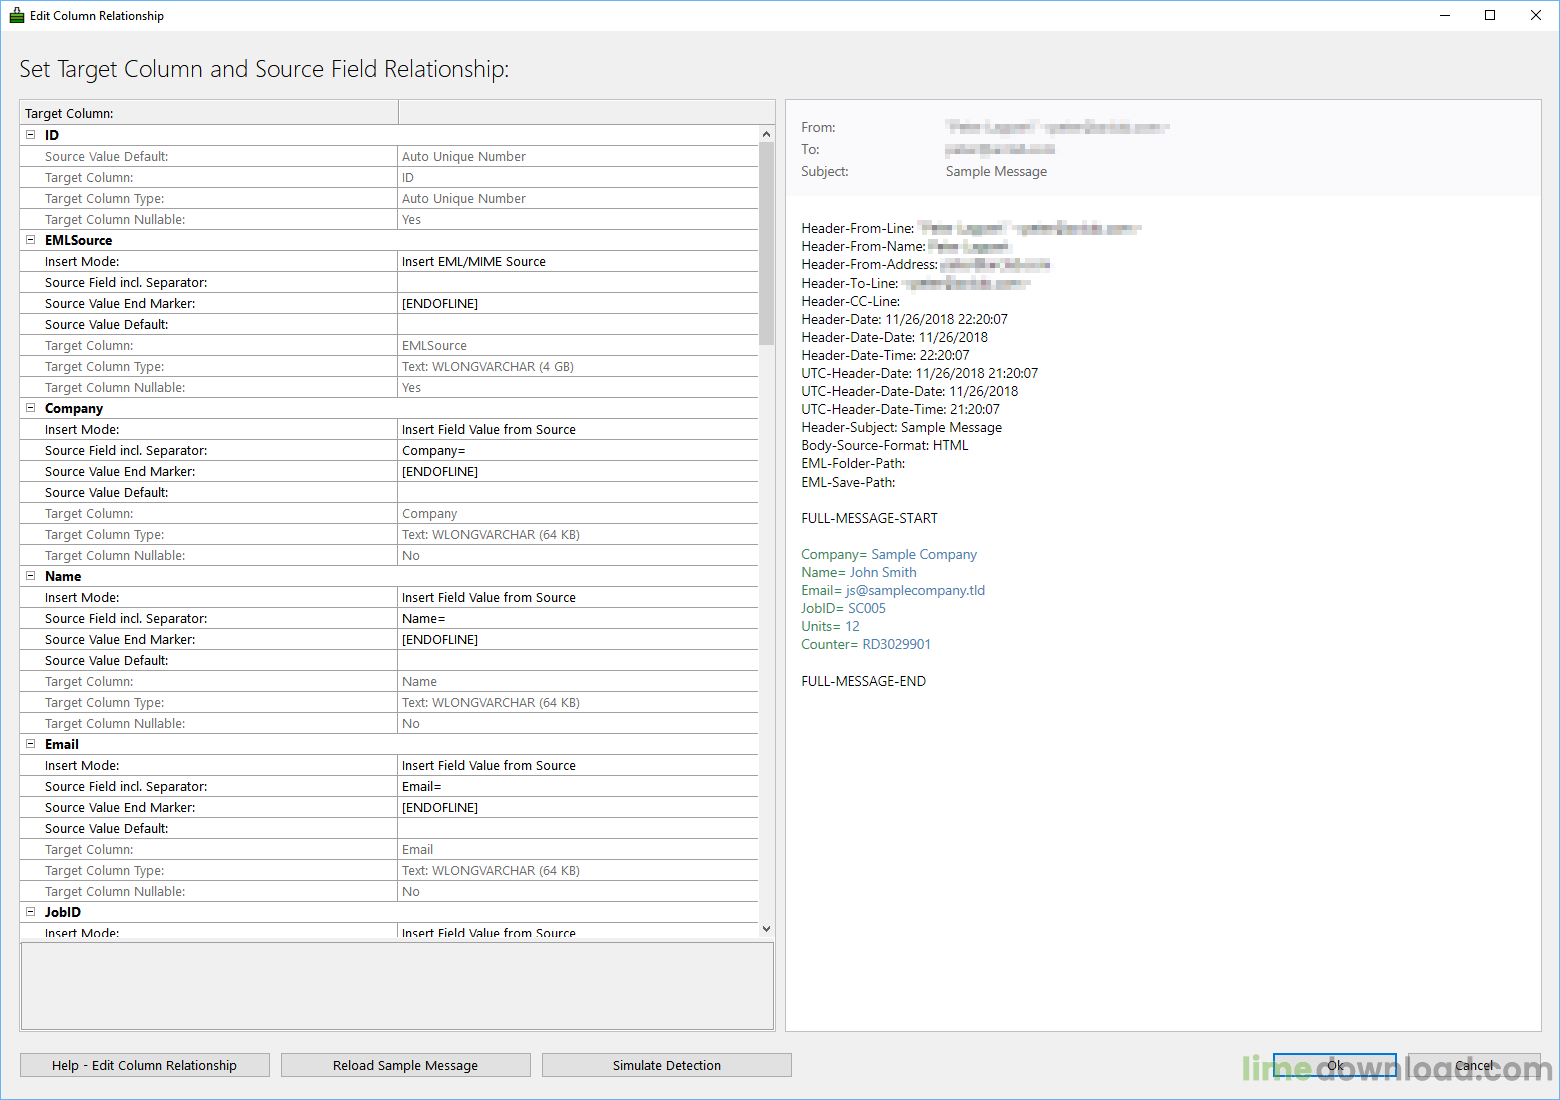The image size is (1560, 1100).
Task: Collapse the Name property group
Action: click(x=30, y=576)
